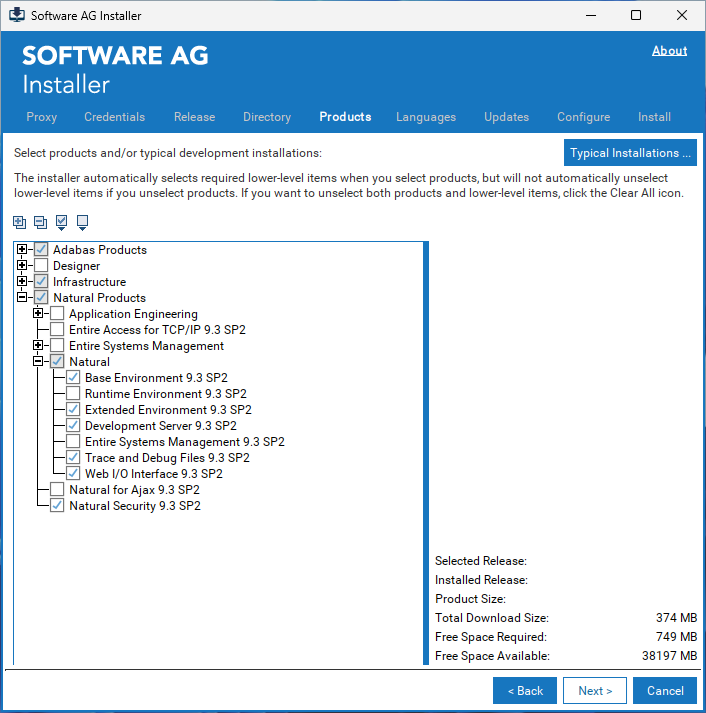706x713 pixels.
Task: Collapse the Natural Products tree node
Action: click(22, 298)
